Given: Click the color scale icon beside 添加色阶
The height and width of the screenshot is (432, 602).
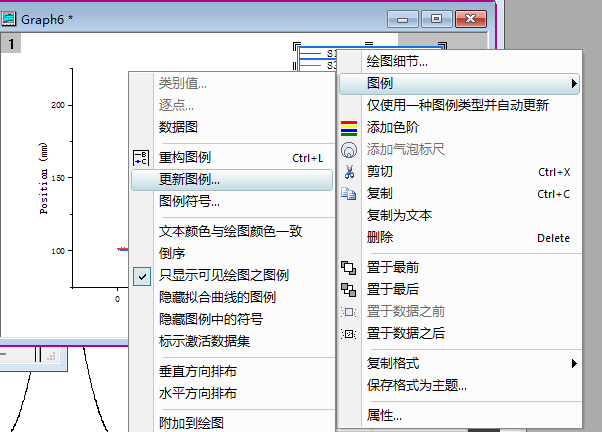Looking at the screenshot, I should pos(349,127).
